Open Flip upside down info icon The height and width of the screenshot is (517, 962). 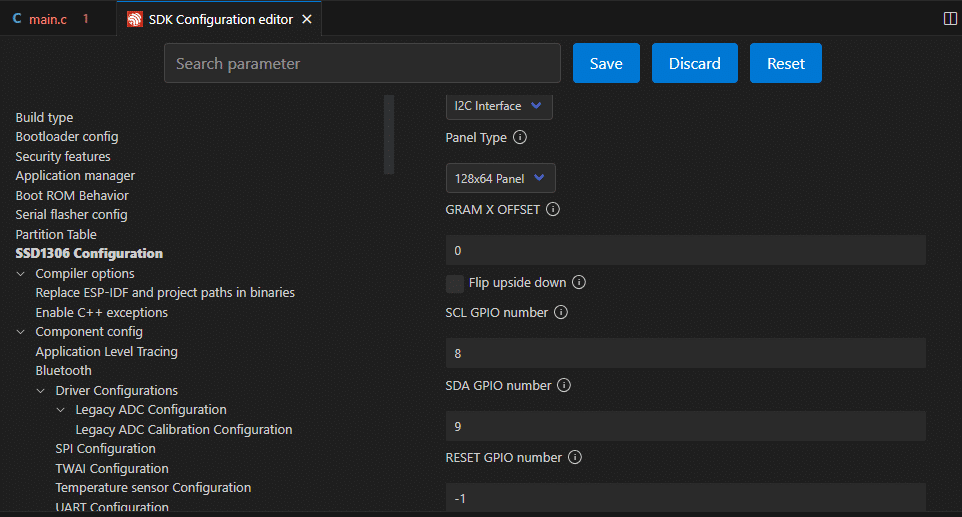[579, 282]
